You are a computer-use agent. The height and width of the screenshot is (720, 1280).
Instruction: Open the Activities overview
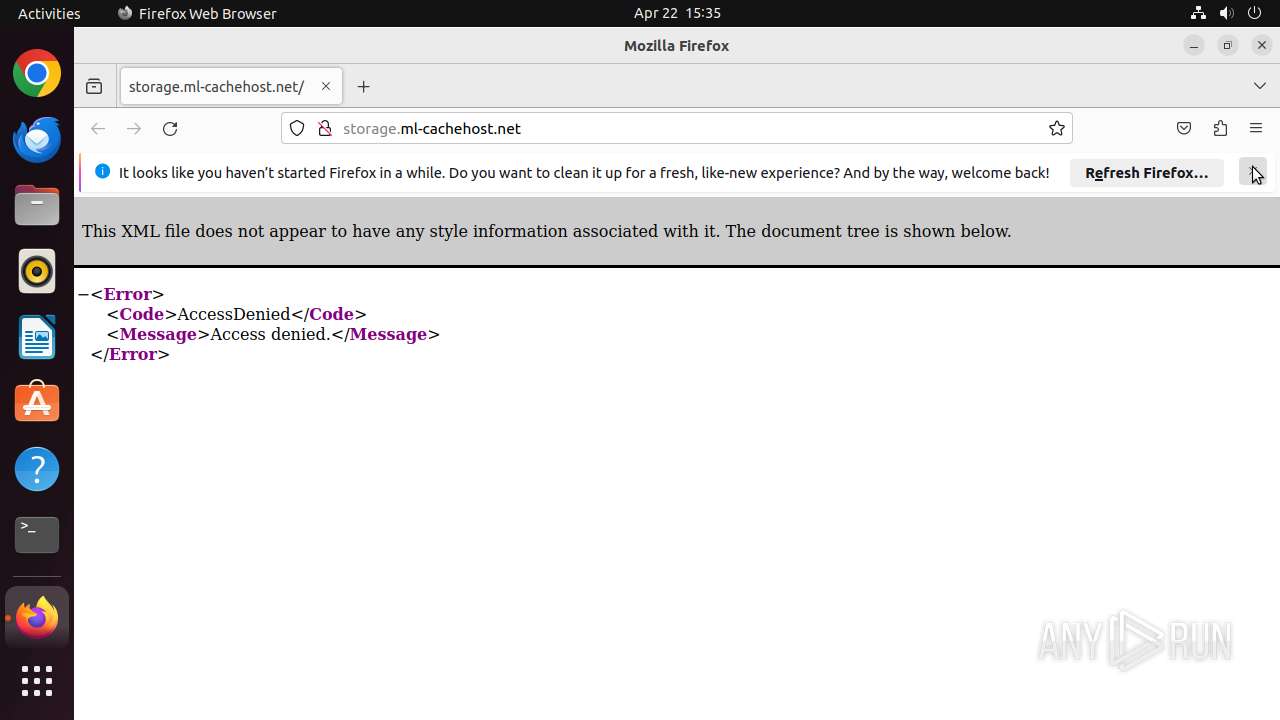pyautogui.click(x=49, y=13)
